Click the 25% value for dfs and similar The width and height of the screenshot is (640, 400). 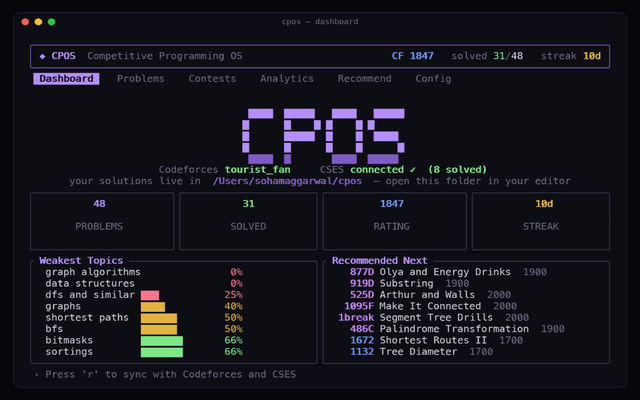click(233, 295)
